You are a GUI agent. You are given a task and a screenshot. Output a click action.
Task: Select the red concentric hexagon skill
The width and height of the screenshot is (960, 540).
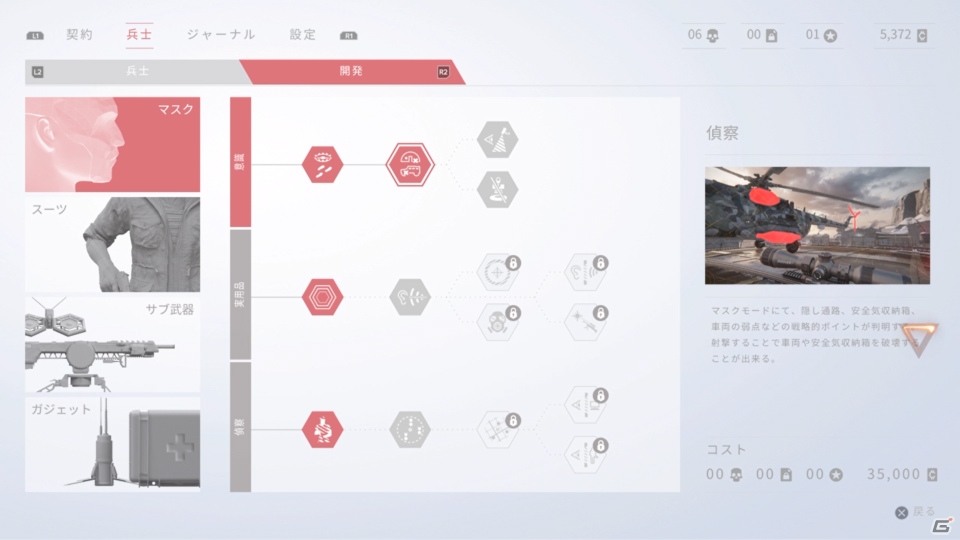[322, 297]
